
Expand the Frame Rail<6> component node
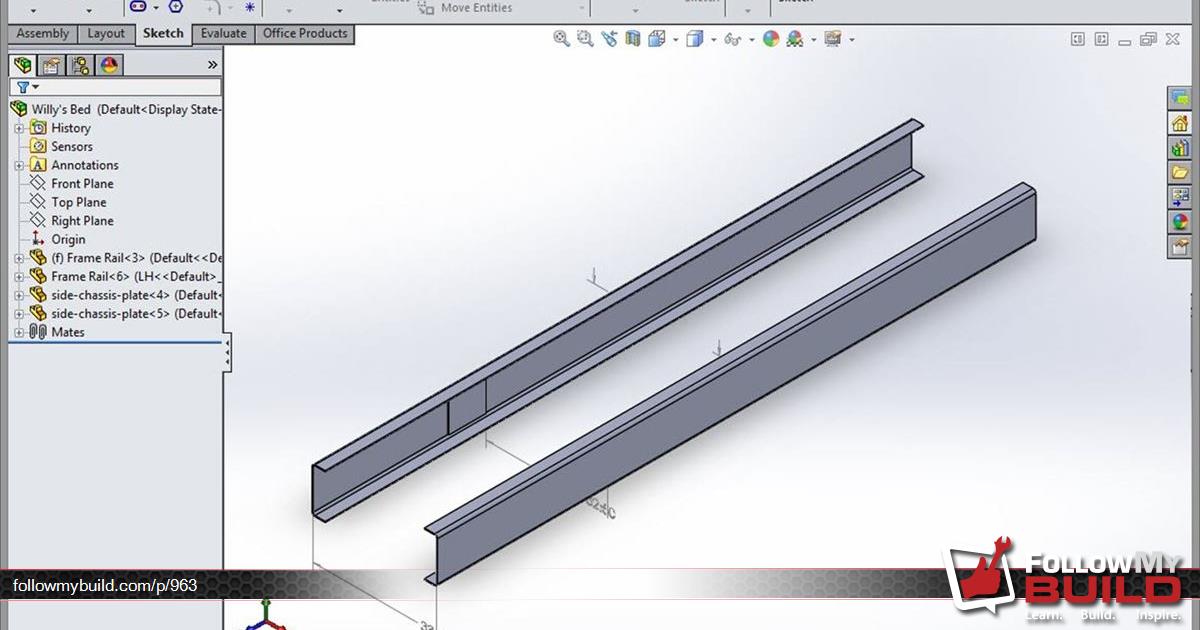(x=18, y=276)
